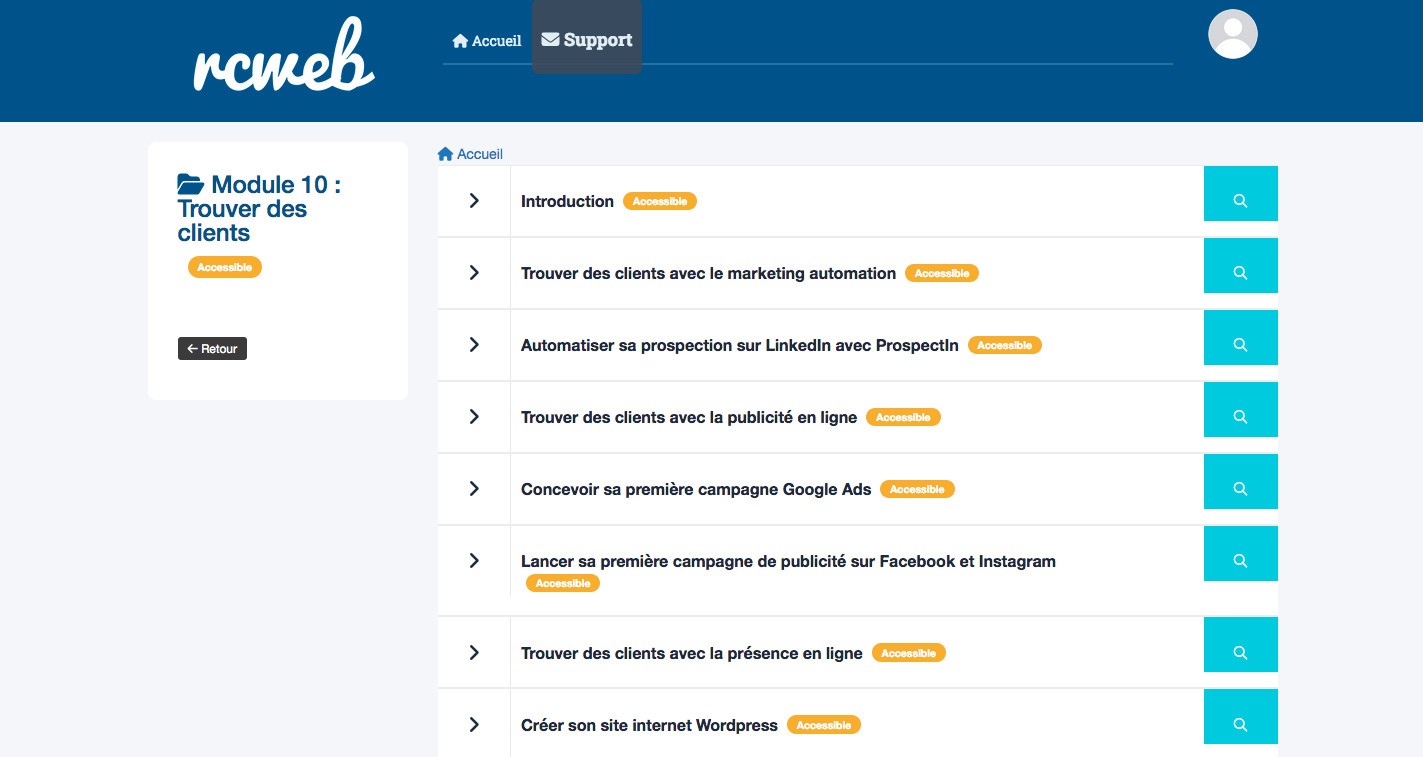Open 'Concevoir sa première campagne Google Ads'
The image size is (1423, 757).
[x=696, y=489]
